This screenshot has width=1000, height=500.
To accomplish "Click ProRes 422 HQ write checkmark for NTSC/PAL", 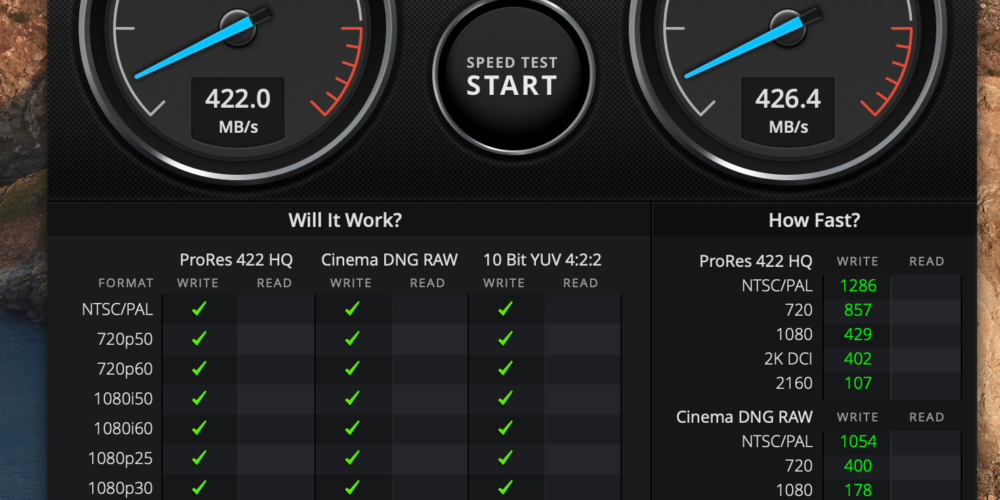I will coord(200,309).
